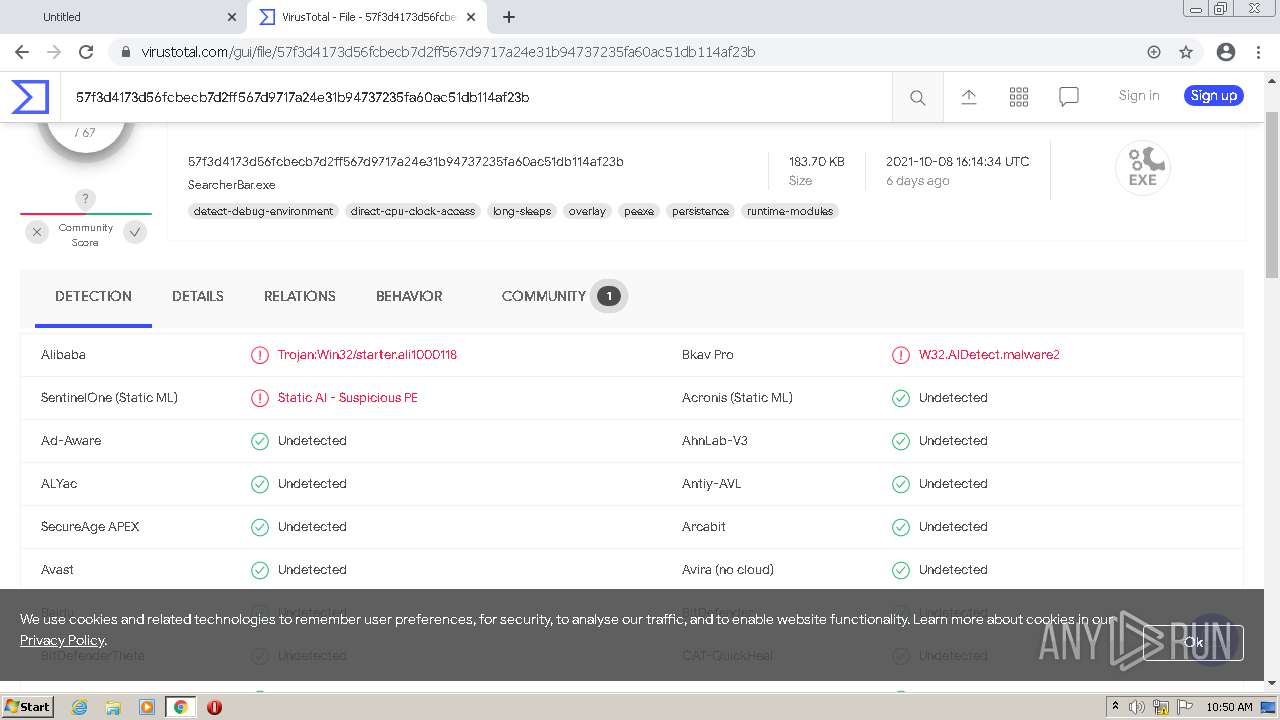Open the apps grid icon
The width and height of the screenshot is (1280, 720).
coord(1019,96)
